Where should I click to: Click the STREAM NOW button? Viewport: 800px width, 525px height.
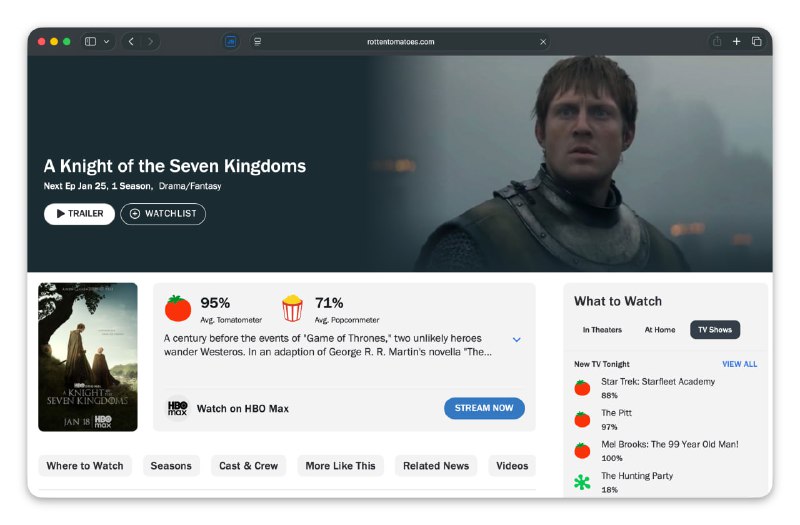(x=484, y=408)
